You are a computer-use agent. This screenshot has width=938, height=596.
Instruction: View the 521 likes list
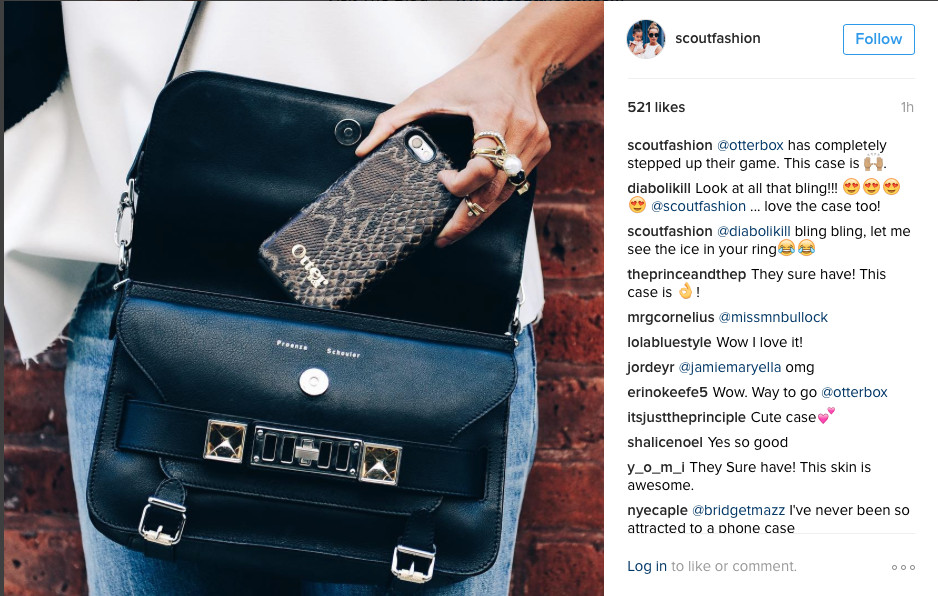tap(656, 107)
